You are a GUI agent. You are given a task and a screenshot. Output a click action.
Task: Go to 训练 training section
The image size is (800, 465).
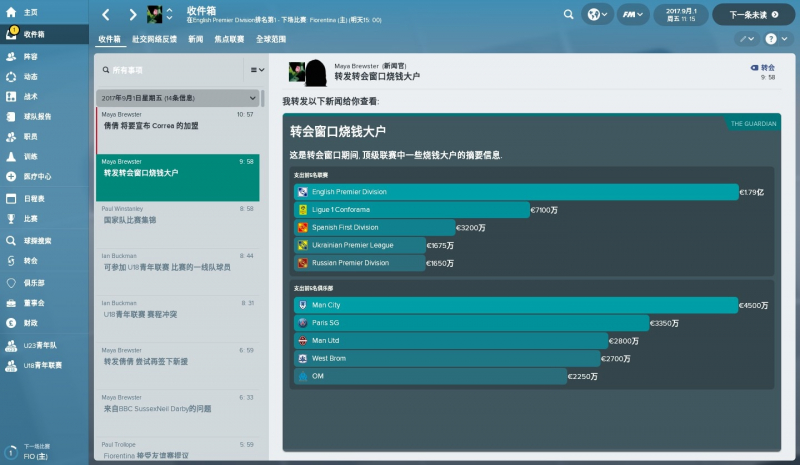pyautogui.click(x=30, y=157)
